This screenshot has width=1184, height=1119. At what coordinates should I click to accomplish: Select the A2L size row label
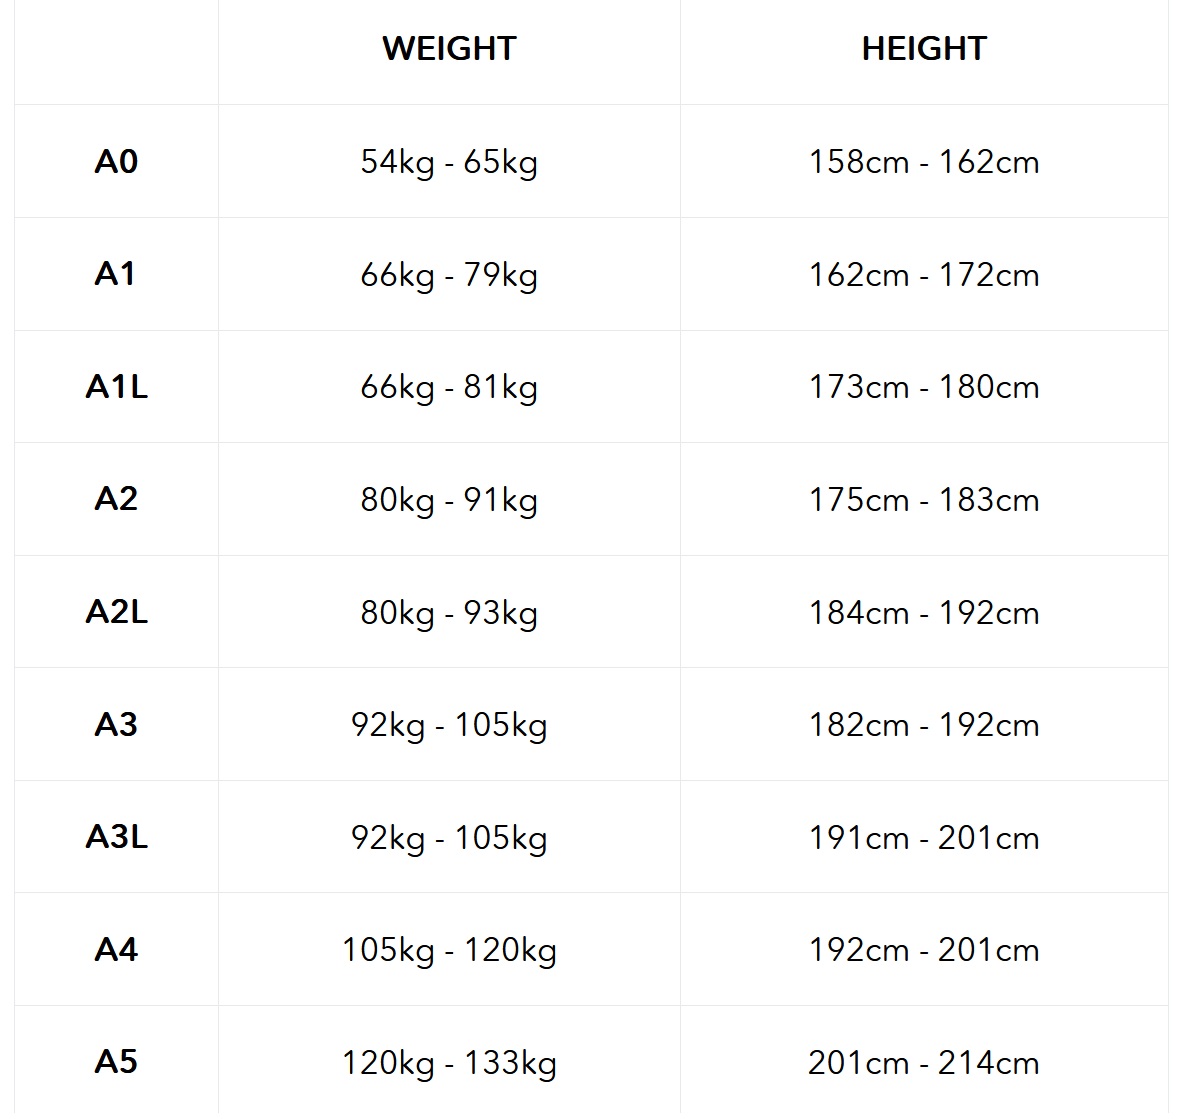(116, 612)
